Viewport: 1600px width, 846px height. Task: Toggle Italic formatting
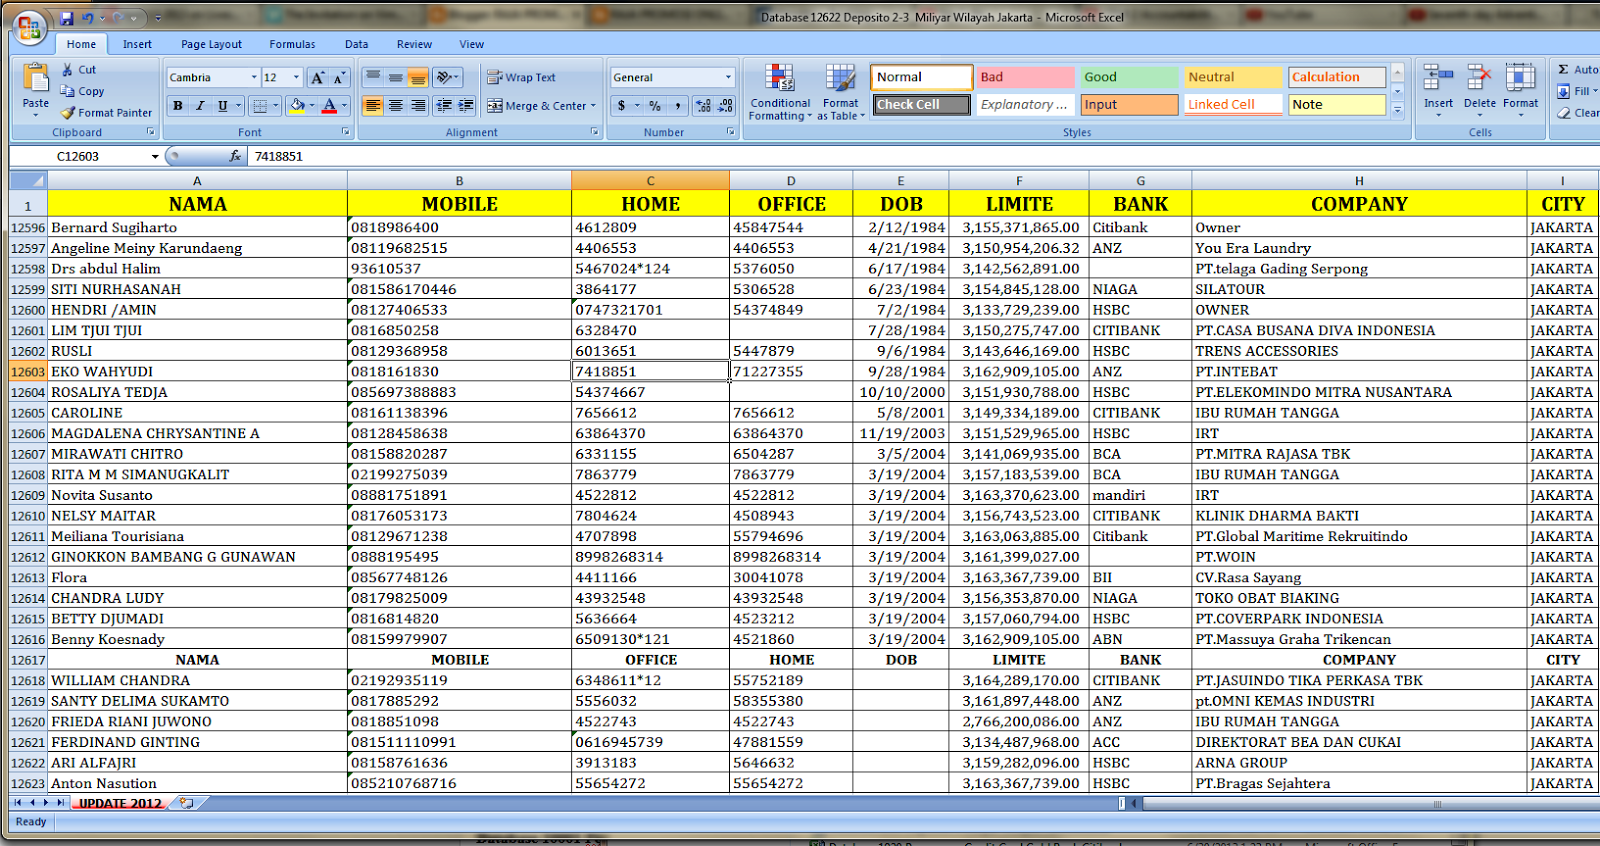(x=200, y=106)
